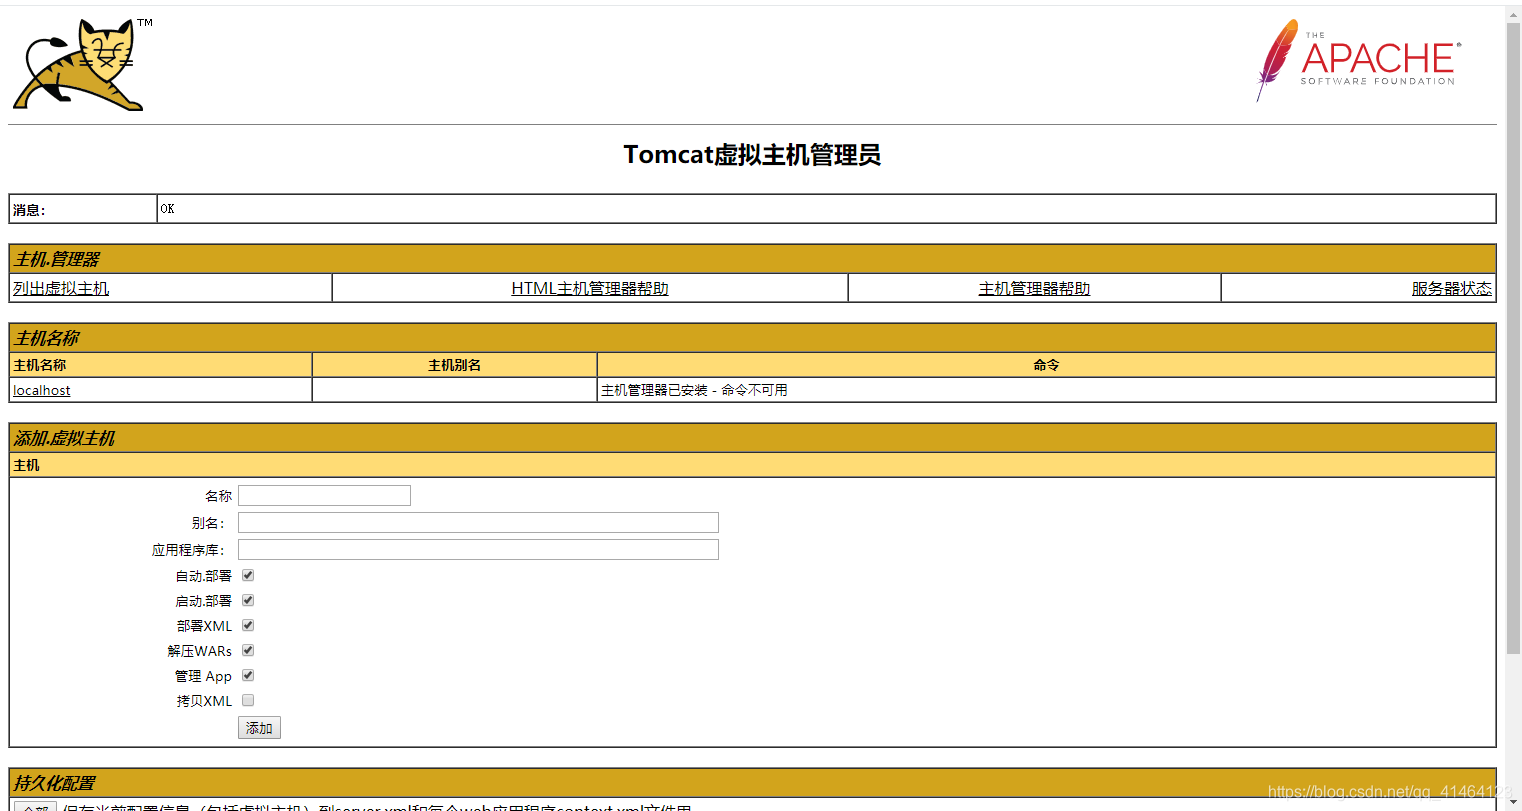This screenshot has width=1522, height=811.
Task: Click the 添加 button
Action: pyautogui.click(x=259, y=728)
